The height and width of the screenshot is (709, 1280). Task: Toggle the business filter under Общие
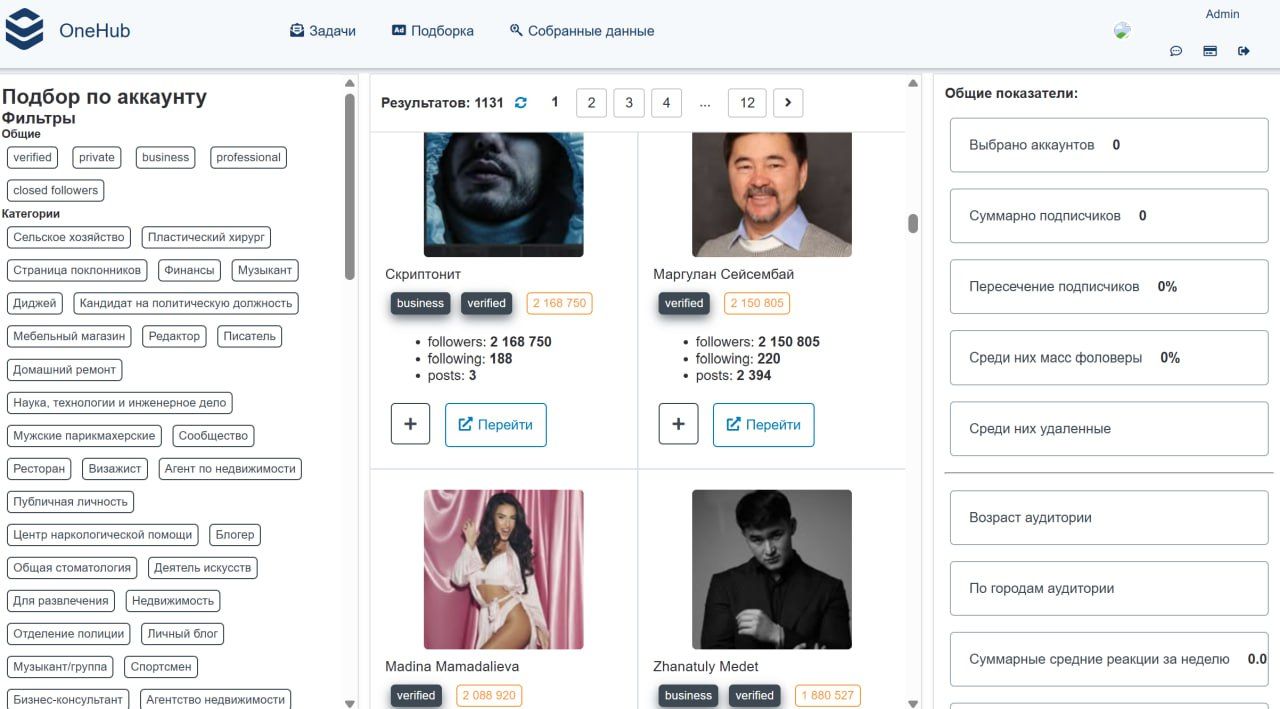(165, 157)
